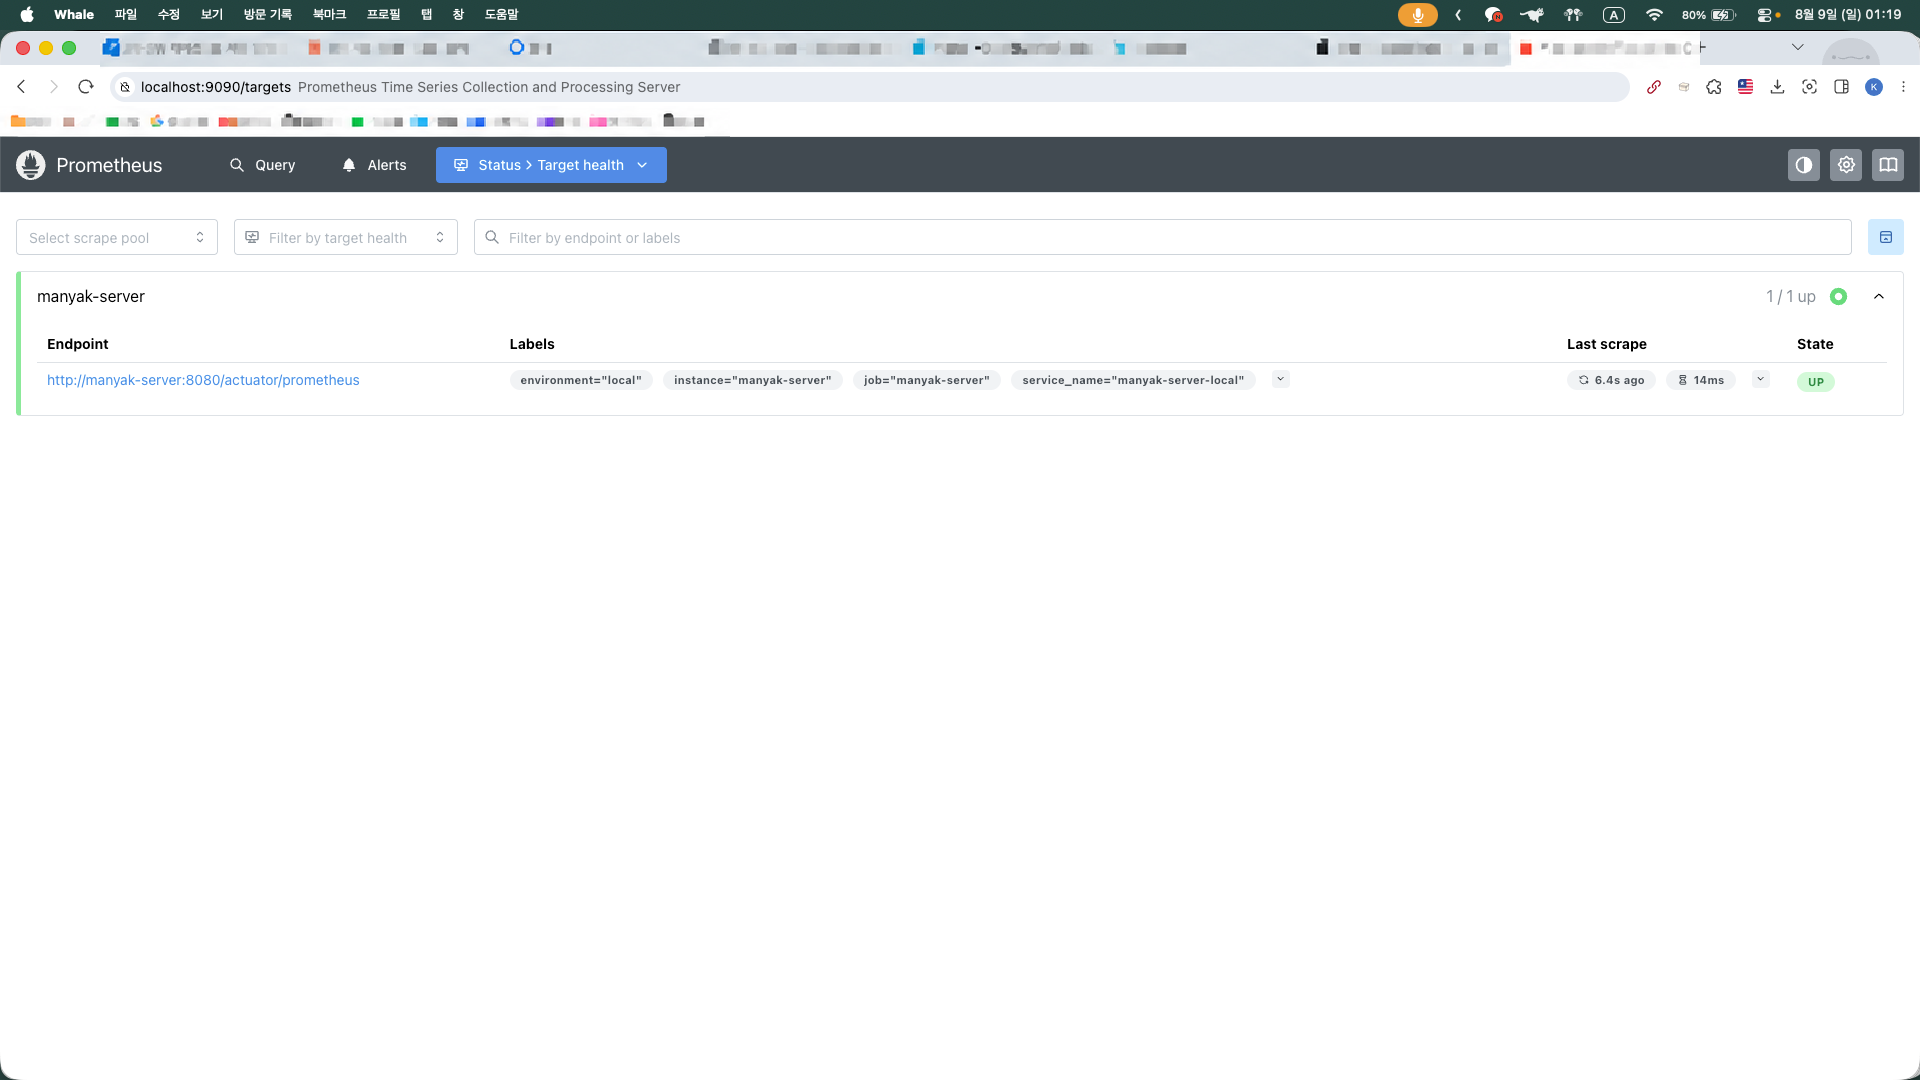Open the browser downloads icon

(x=1777, y=87)
